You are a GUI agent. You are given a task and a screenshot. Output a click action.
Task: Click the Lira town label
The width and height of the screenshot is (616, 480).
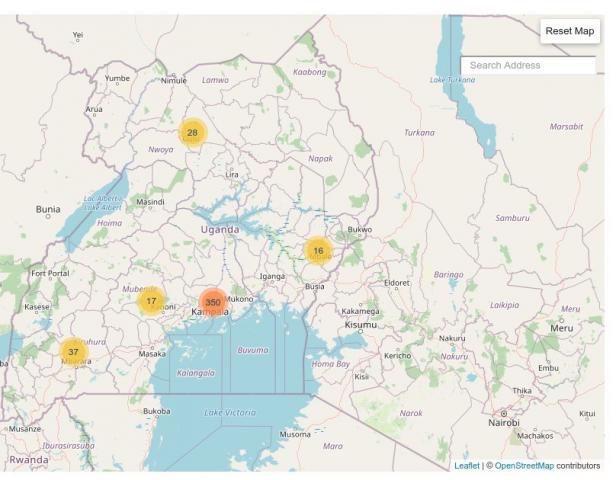click(232, 174)
